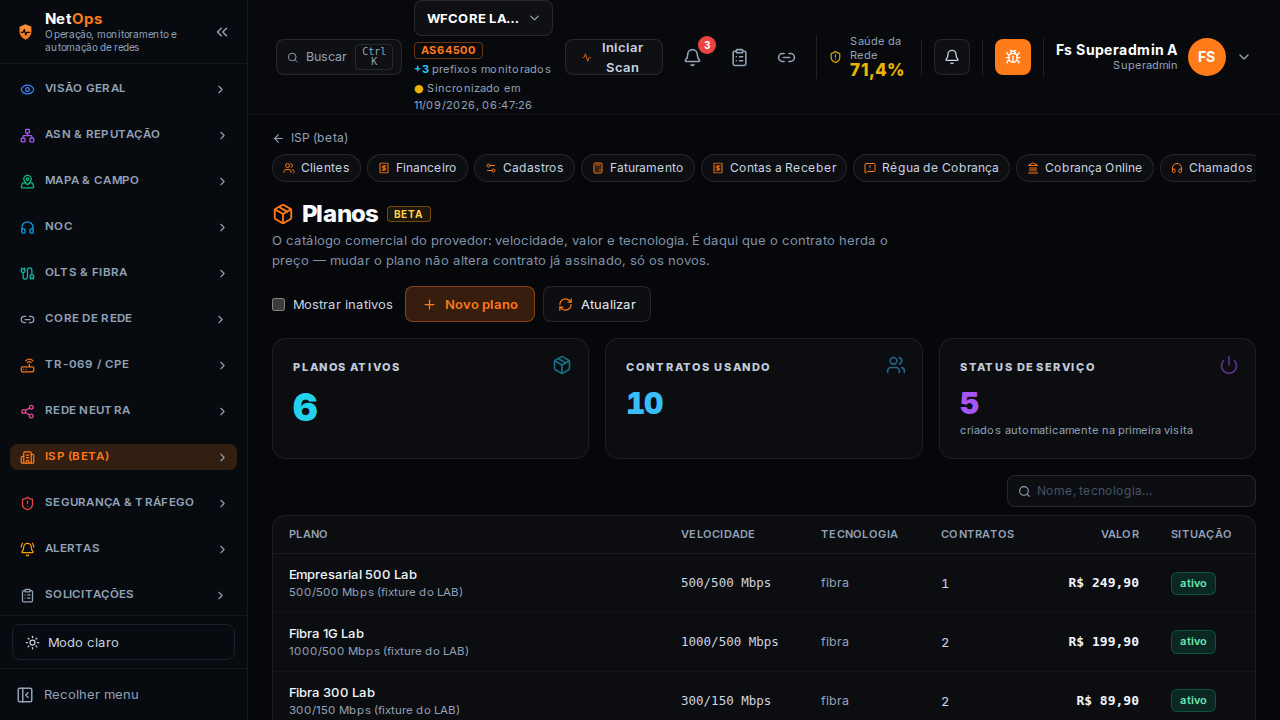Open the Chamados tab

1208,168
